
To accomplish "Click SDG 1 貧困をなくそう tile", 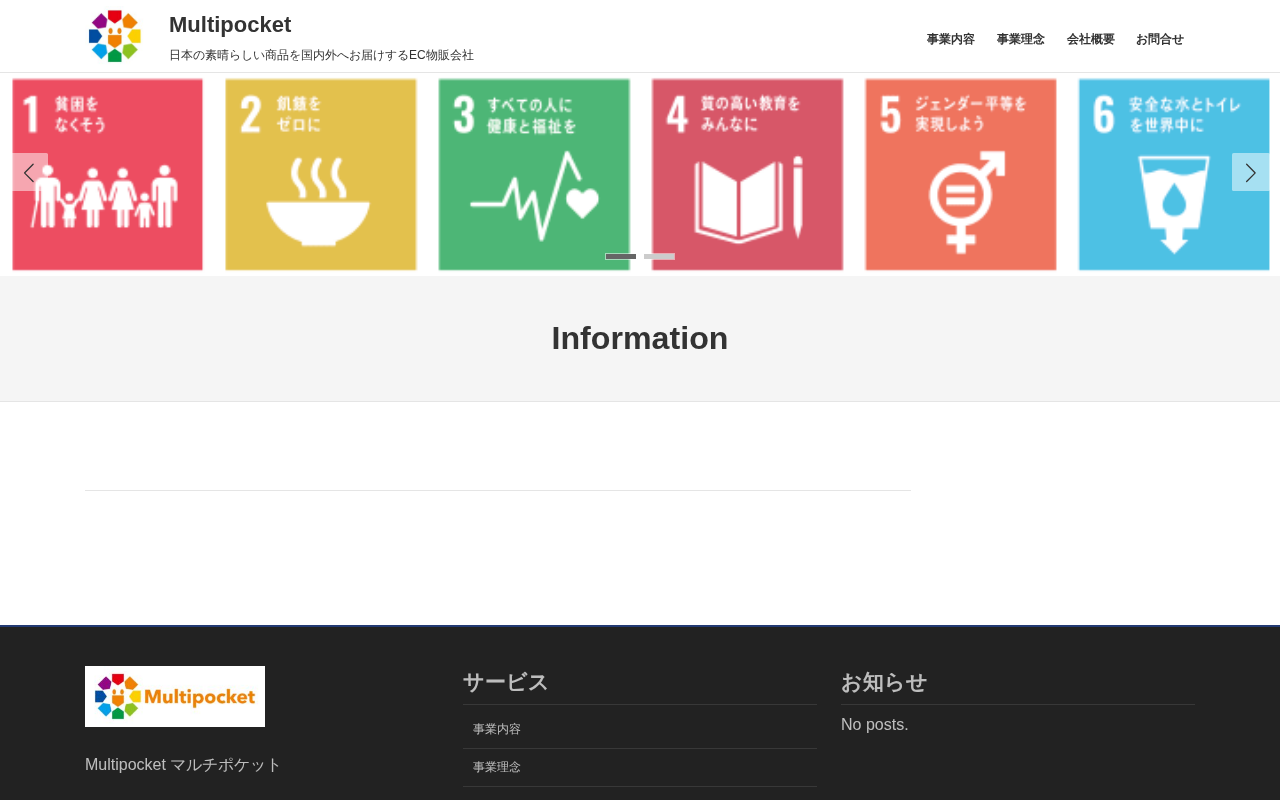I will tap(107, 175).
